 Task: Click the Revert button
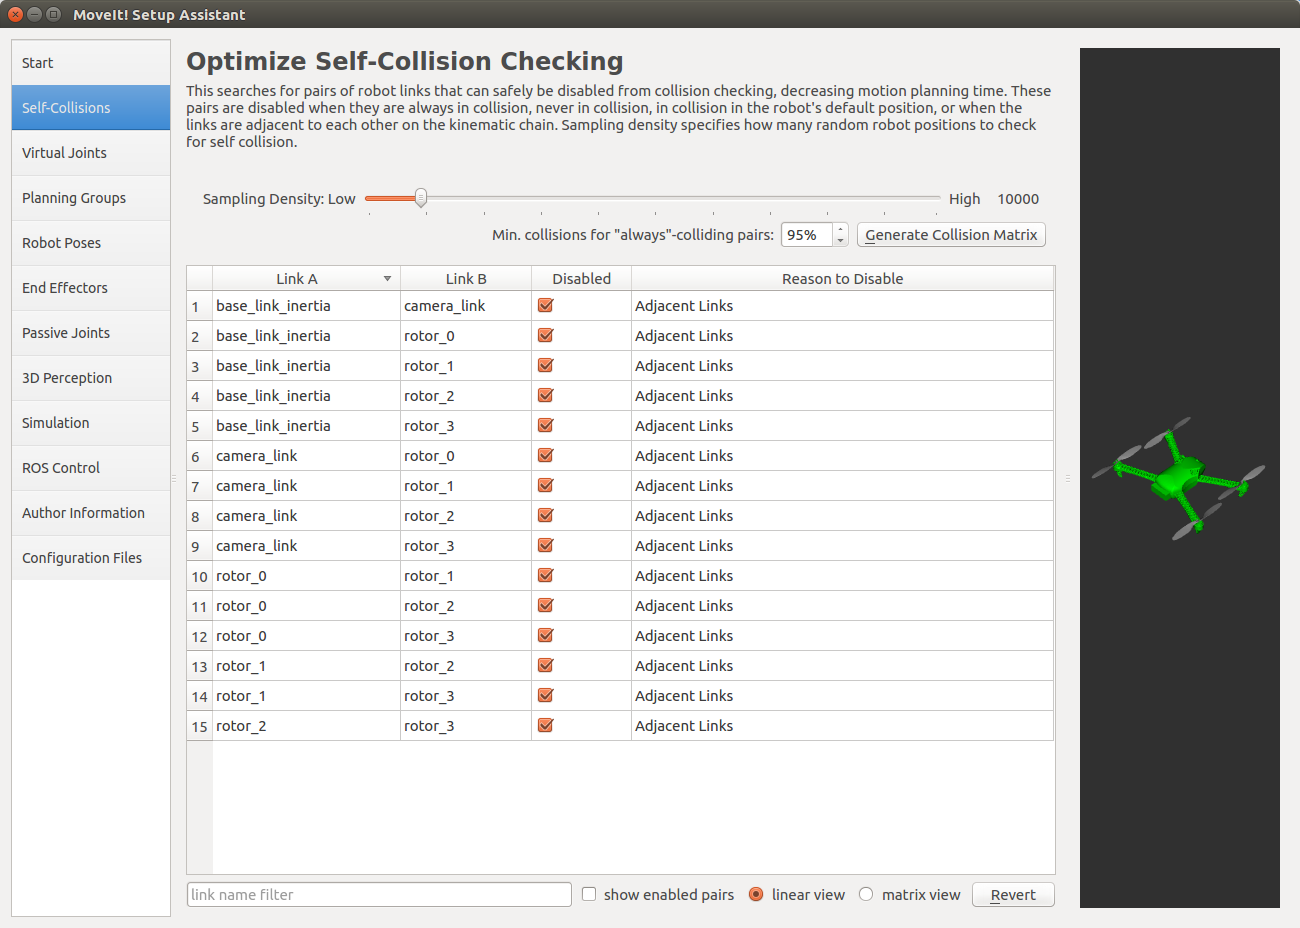[x=1013, y=895]
